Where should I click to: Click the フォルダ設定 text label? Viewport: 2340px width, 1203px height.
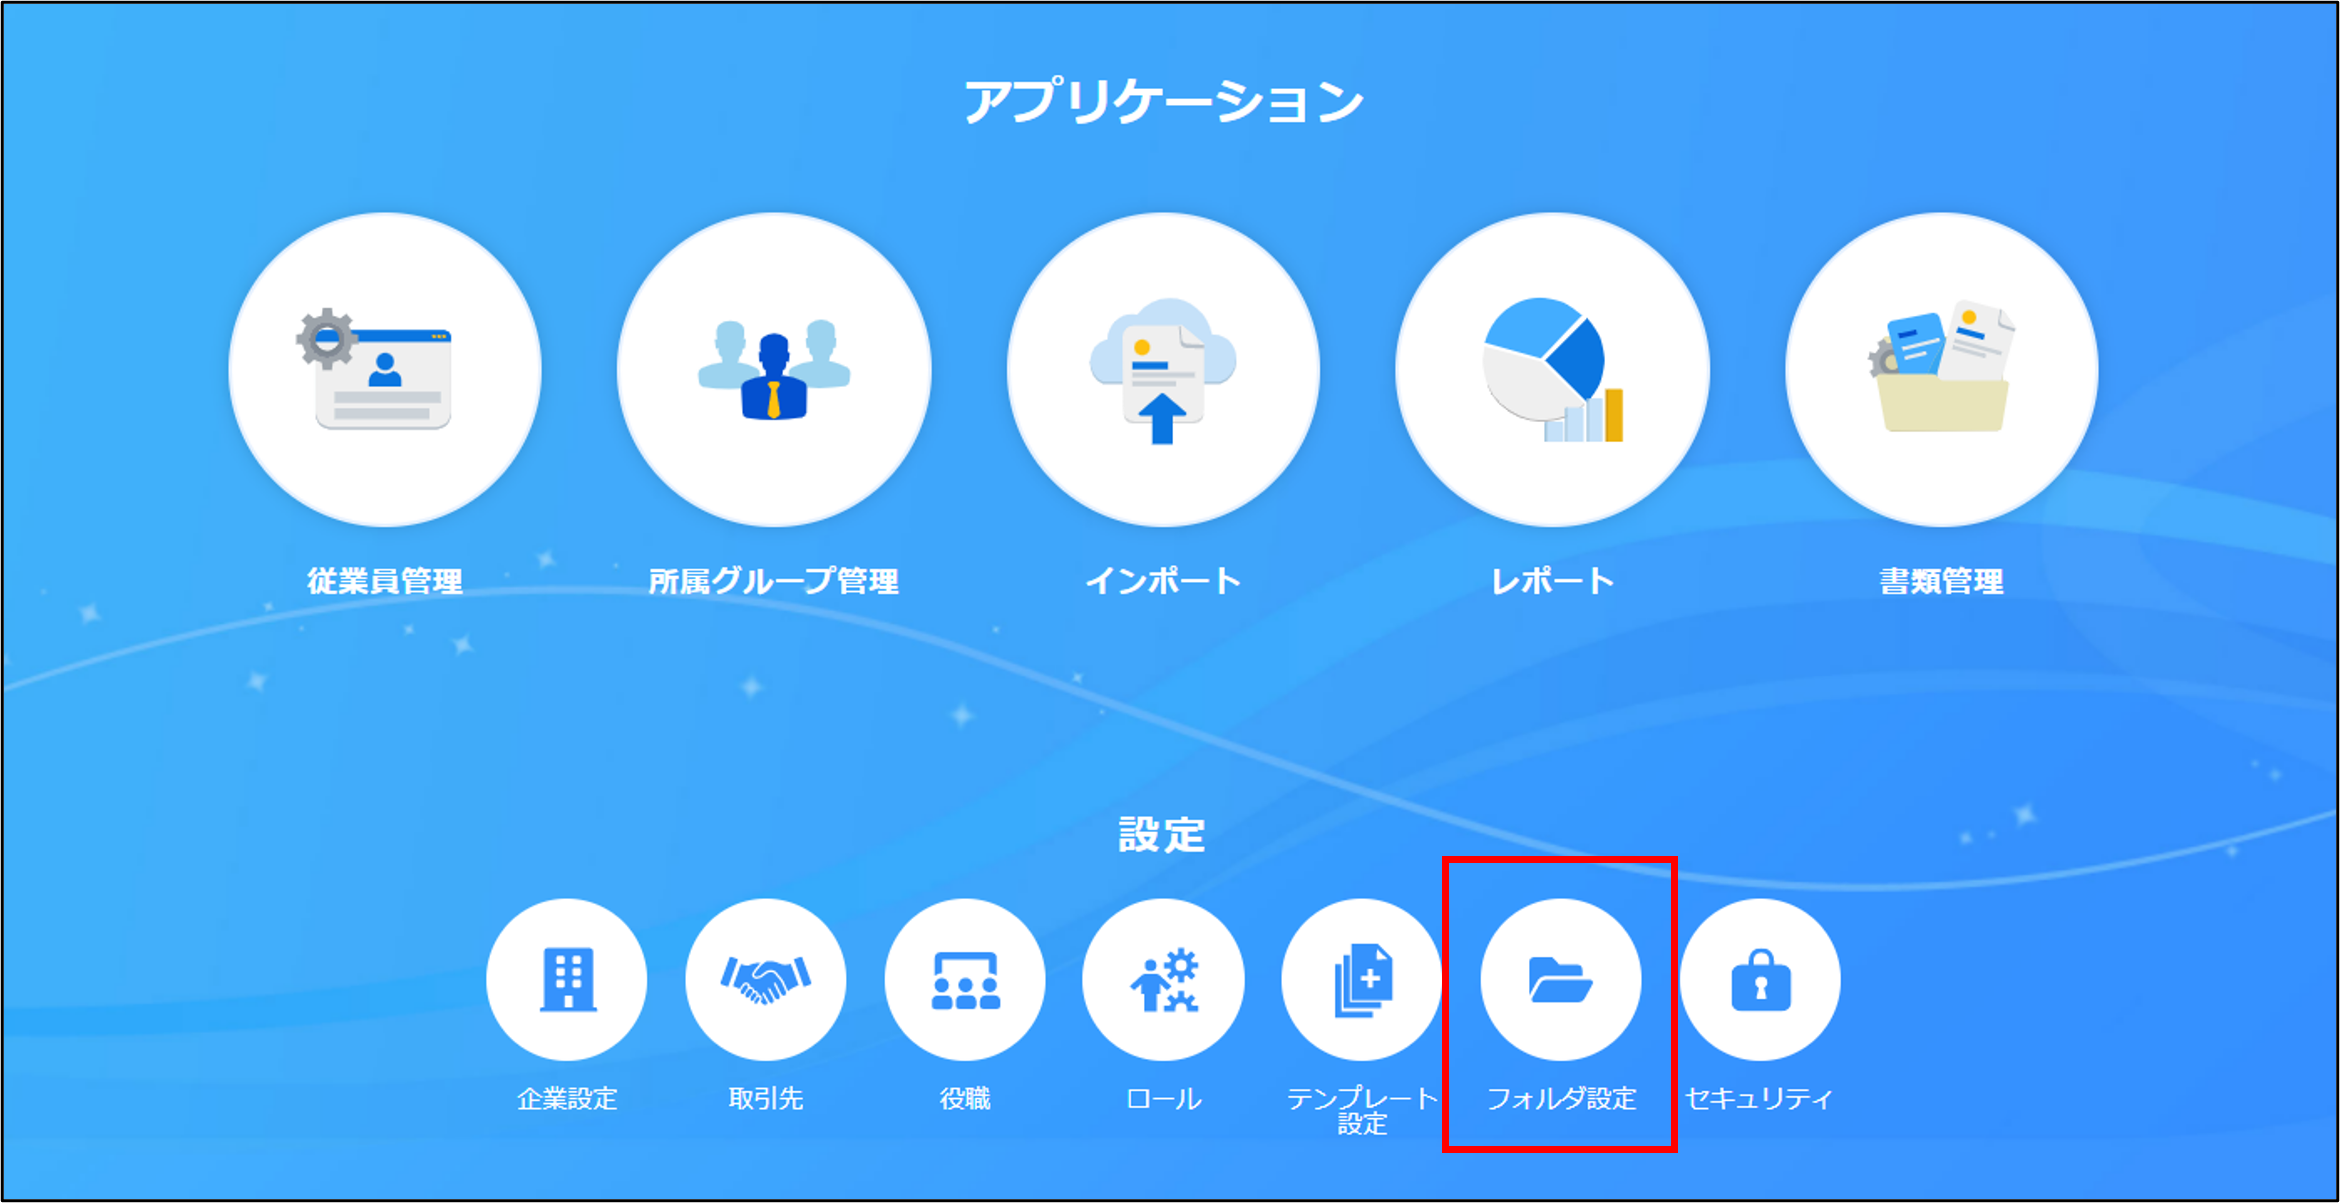tap(1561, 1098)
